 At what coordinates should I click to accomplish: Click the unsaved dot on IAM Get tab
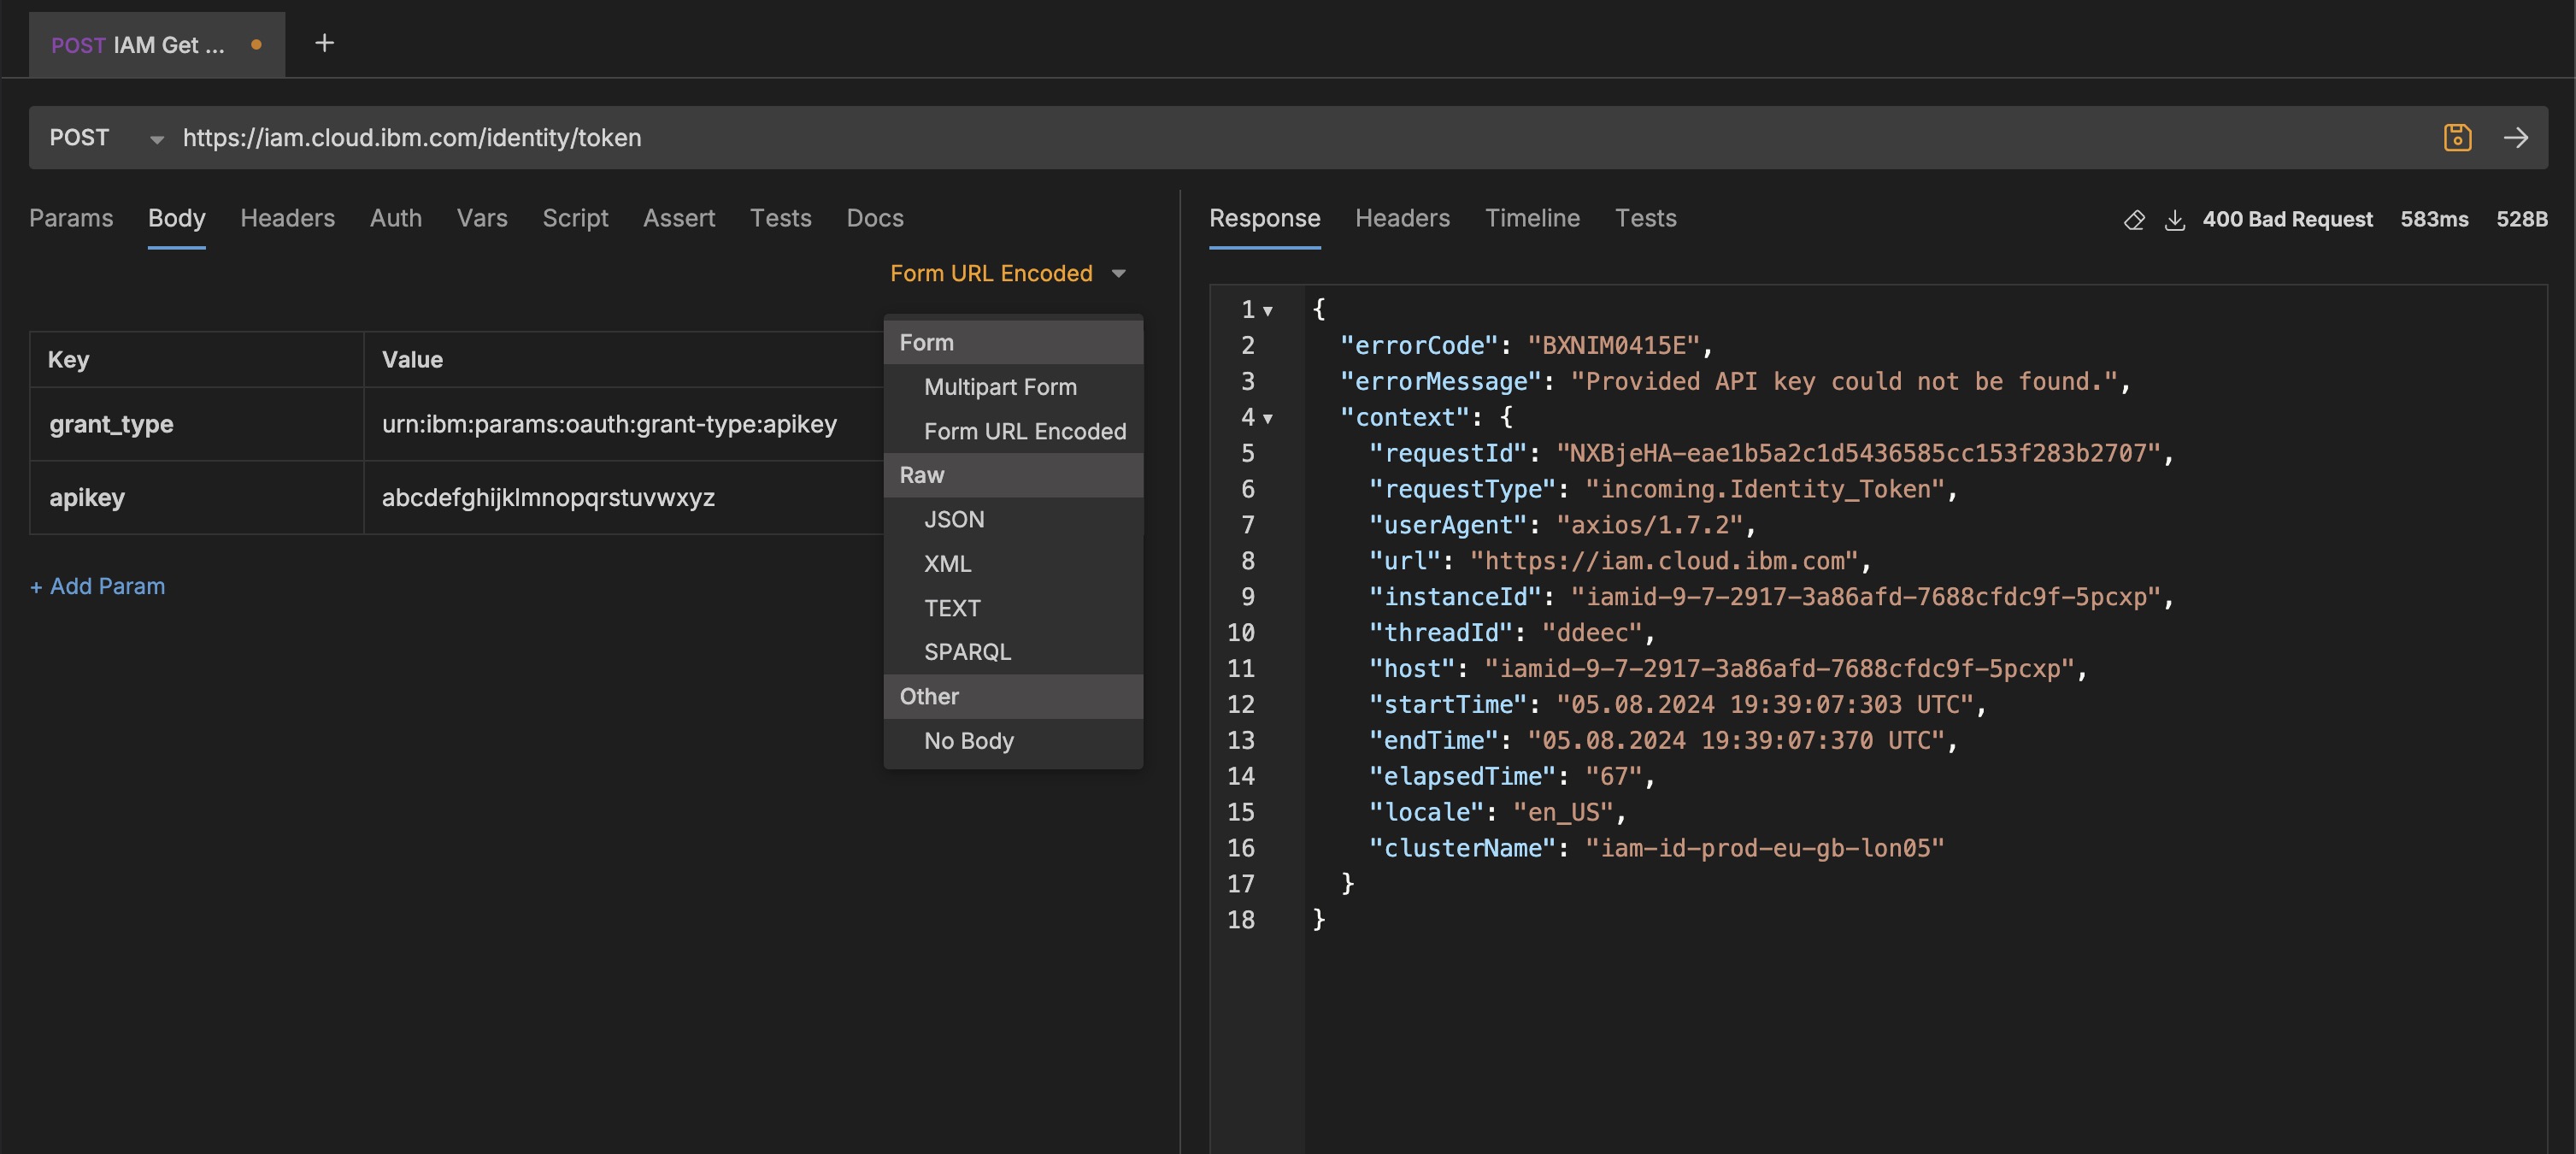coord(256,45)
